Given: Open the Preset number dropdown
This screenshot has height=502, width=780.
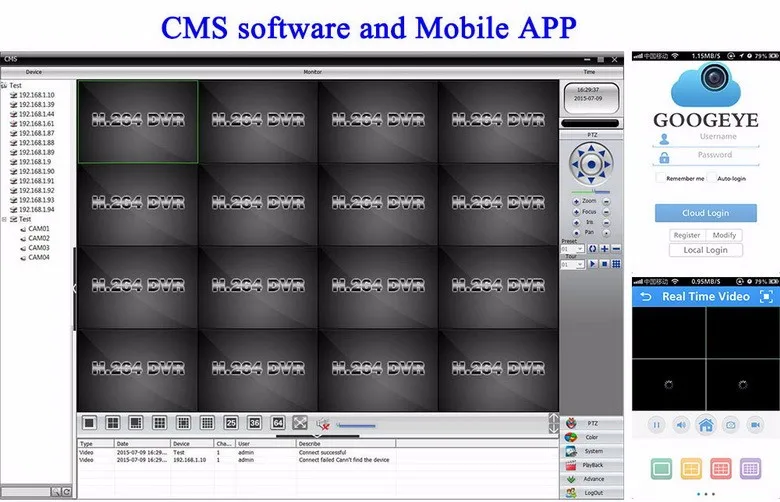Looking at the screenshot, I should click(x=572, y=248).
